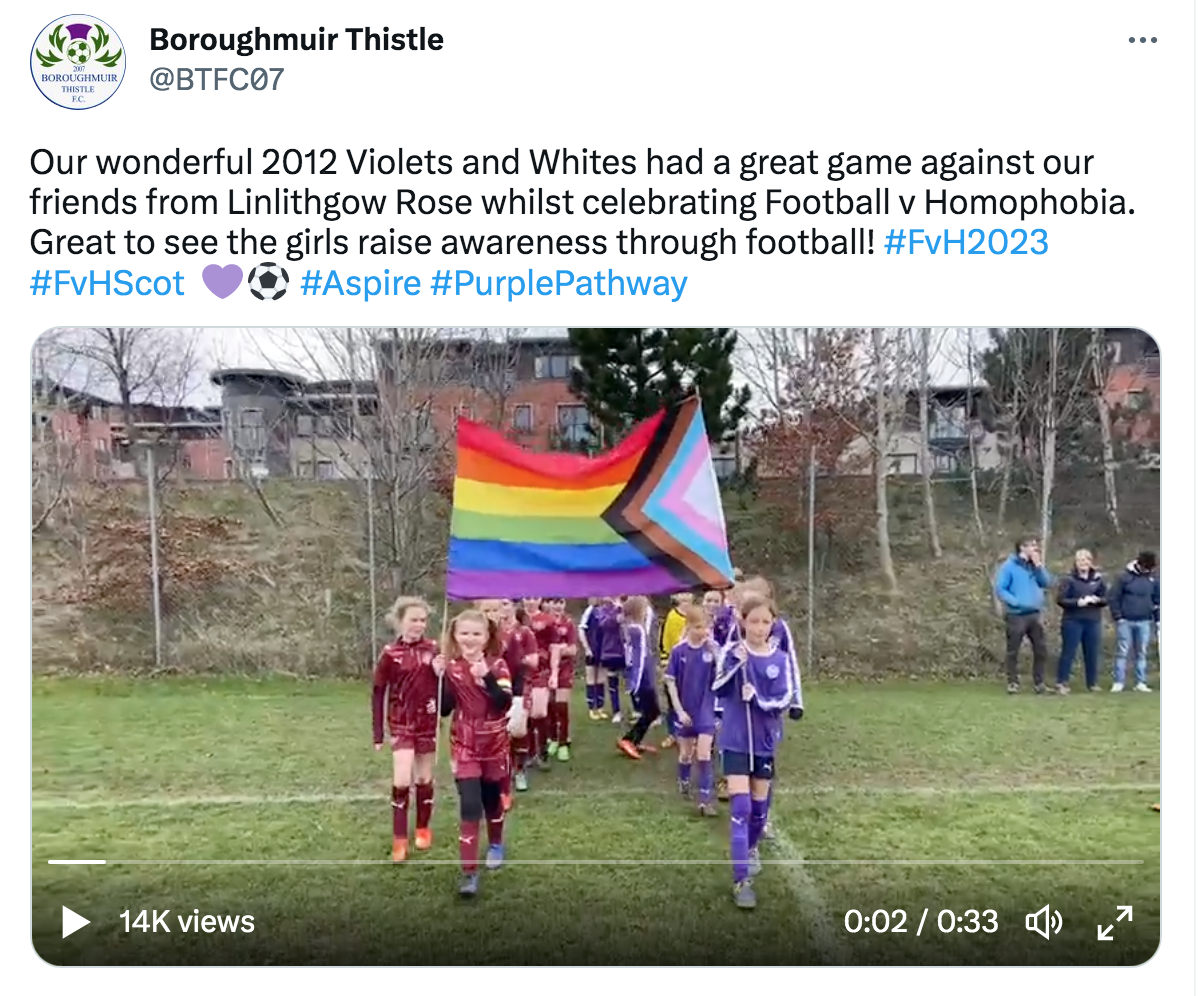Open the @BTFC07 handle link
The height and width of the screenshot is (996, 1198).
click(x=217, y=79)
